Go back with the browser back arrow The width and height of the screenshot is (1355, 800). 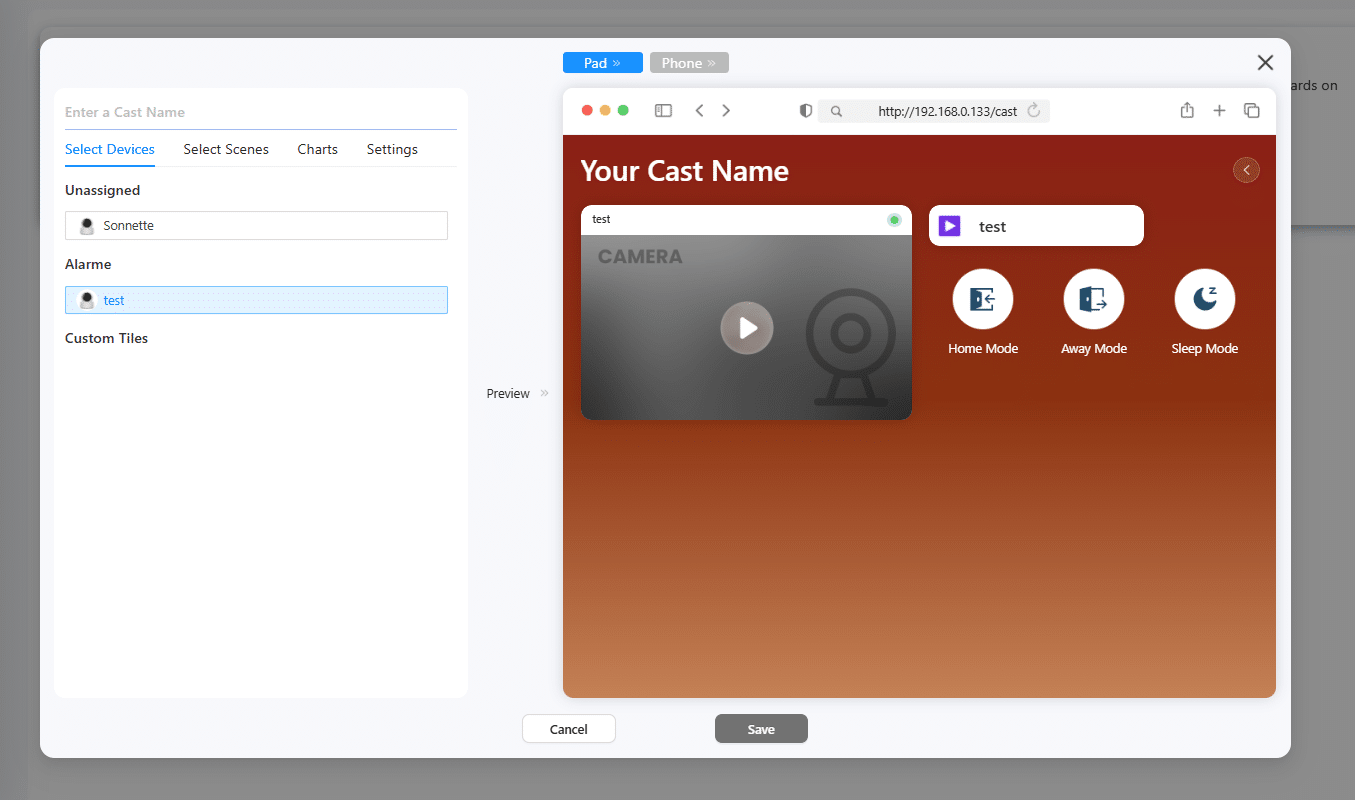[x=699, y=111]
